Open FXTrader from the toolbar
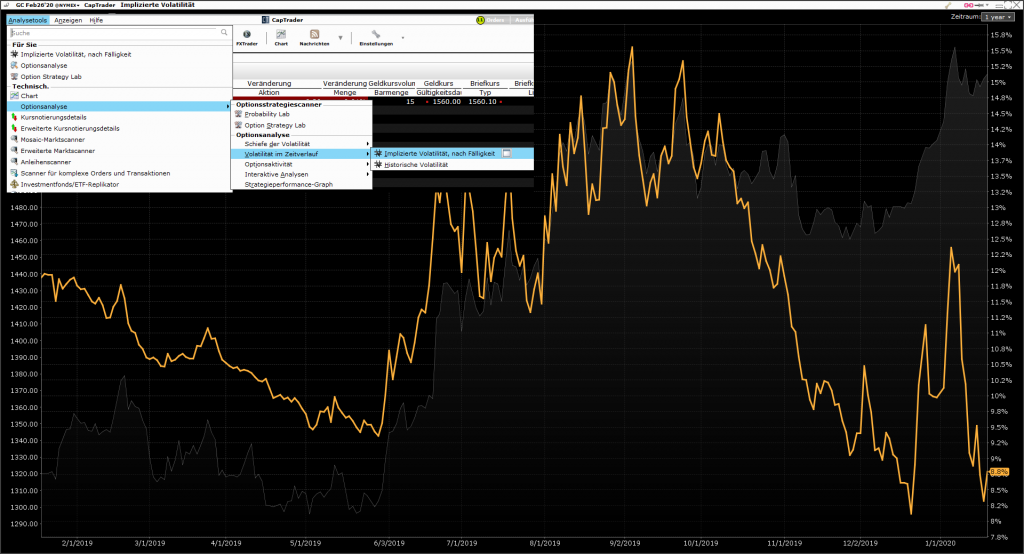 point(247,38)
